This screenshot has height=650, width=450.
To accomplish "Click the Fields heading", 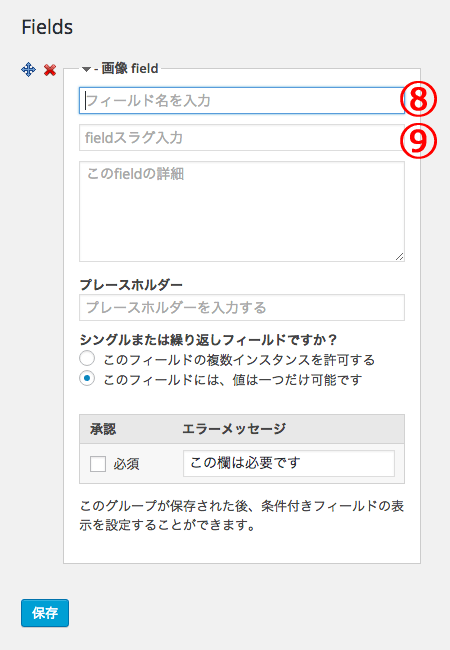I will [x=47, y=27].
